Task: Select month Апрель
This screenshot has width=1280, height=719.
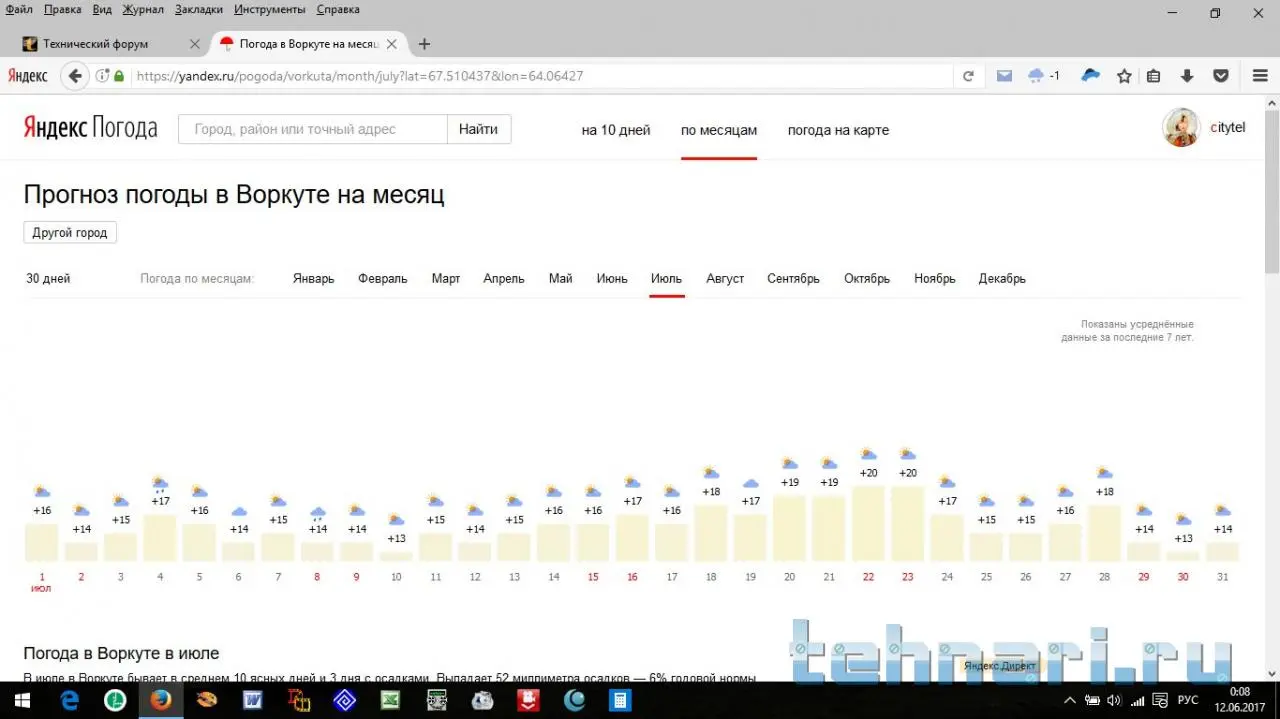Action: coord(504,279)
